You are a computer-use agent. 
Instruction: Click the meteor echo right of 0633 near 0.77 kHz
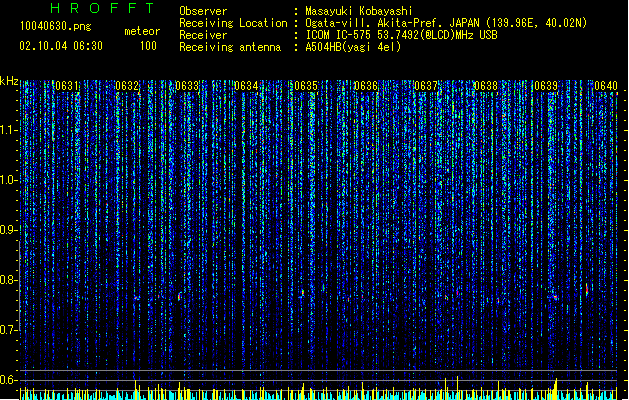(x=179, y=297)
